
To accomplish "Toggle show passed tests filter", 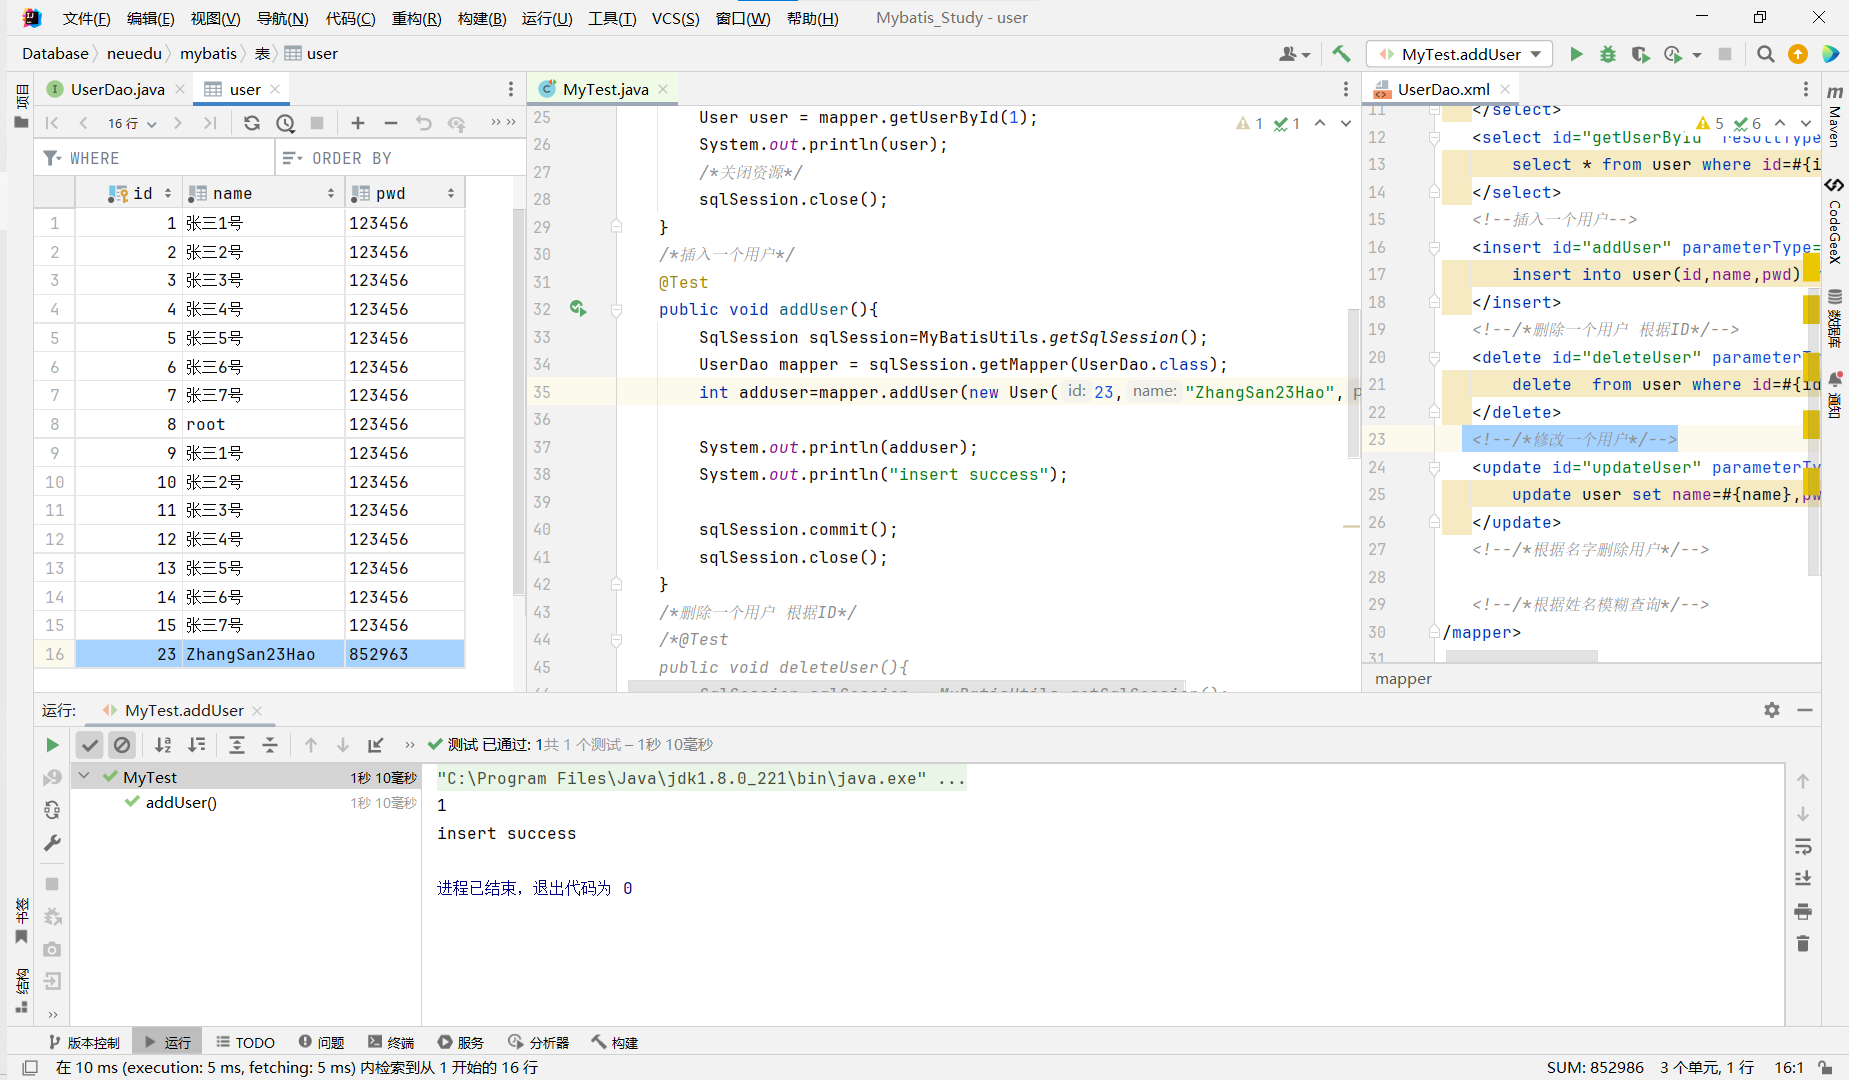I will click(90, 745).
